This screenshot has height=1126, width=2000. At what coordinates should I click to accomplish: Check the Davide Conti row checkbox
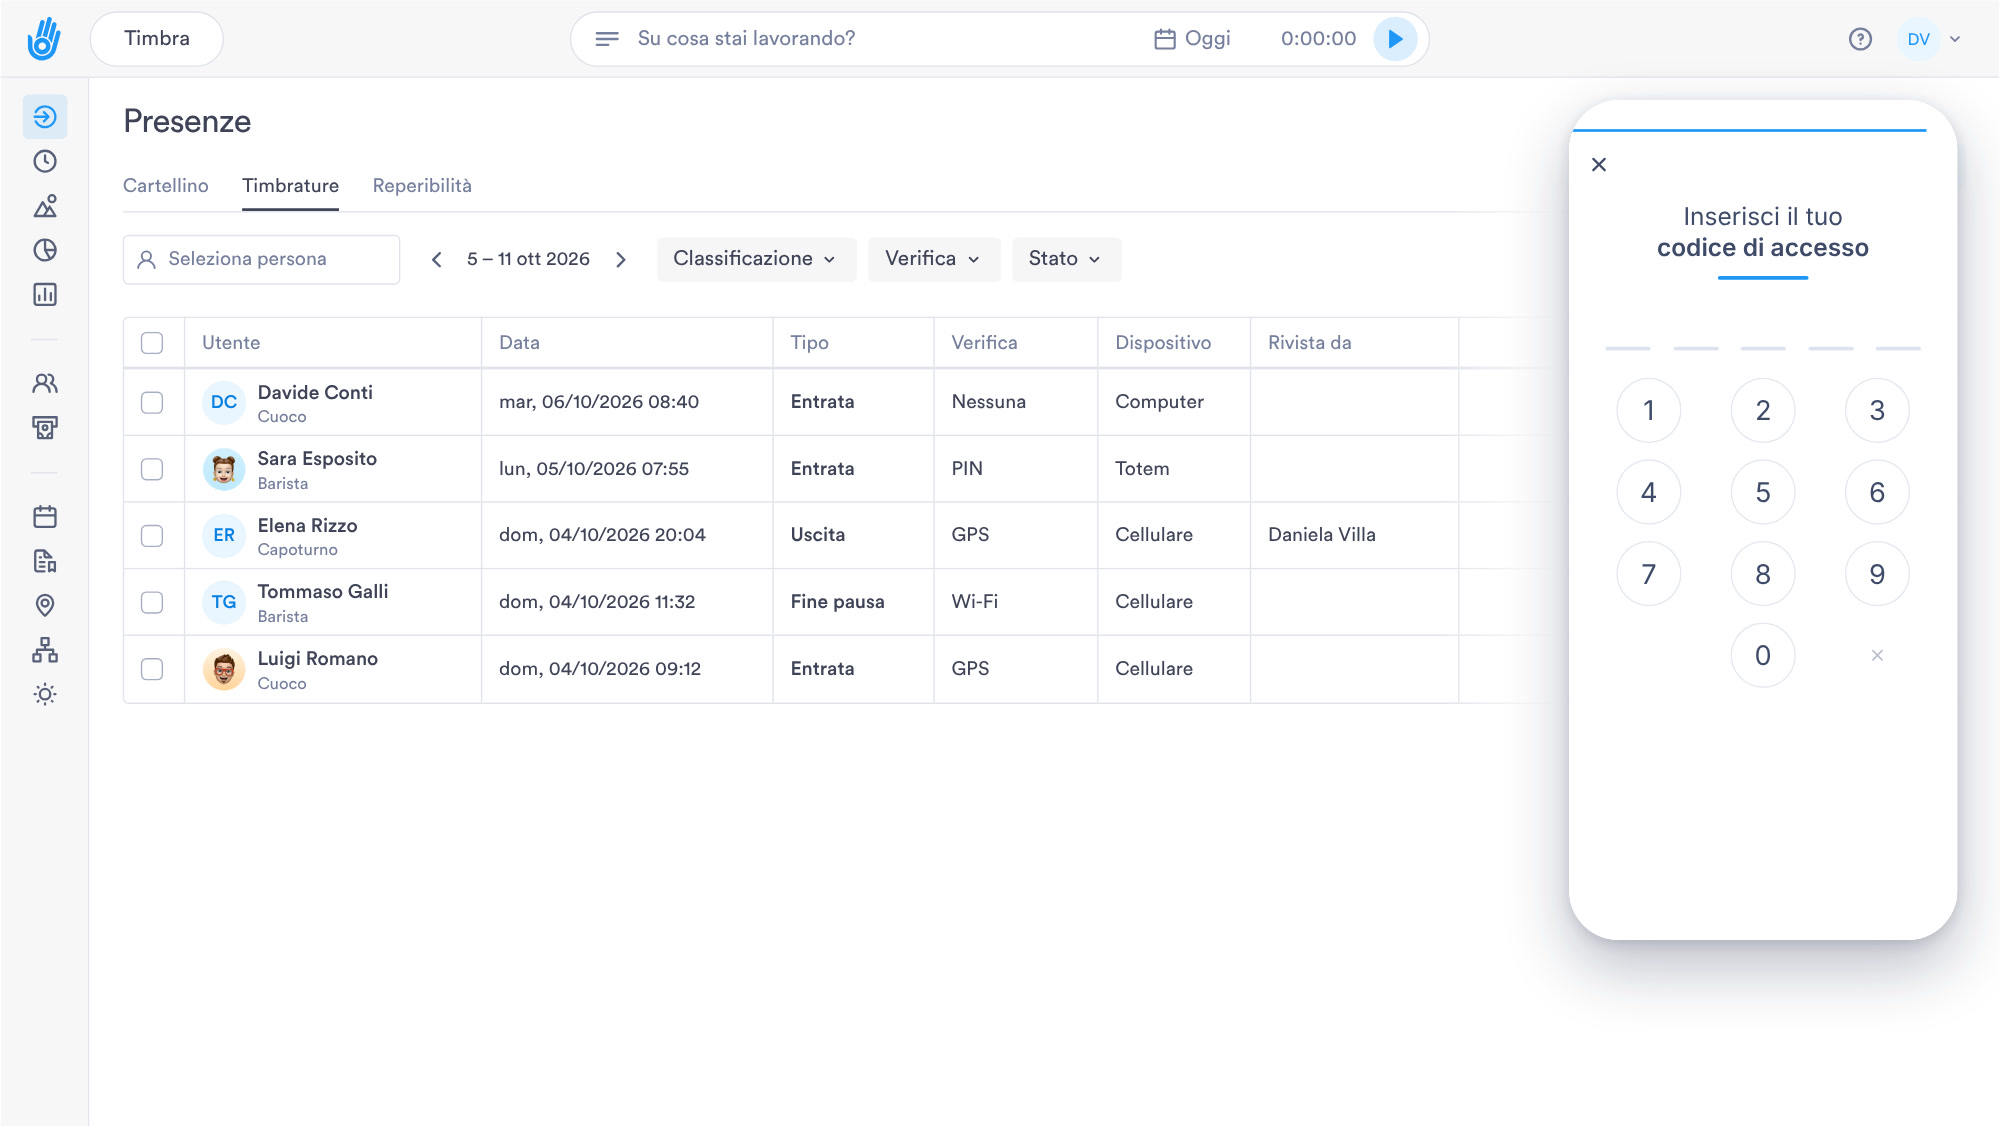(x=152, y=402)
